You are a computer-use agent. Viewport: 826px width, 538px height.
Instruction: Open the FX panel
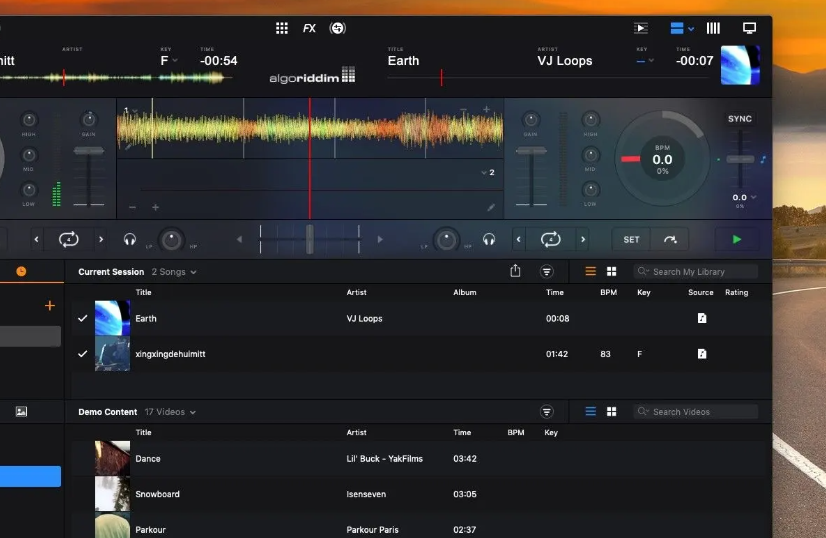[x=309, y=28]
